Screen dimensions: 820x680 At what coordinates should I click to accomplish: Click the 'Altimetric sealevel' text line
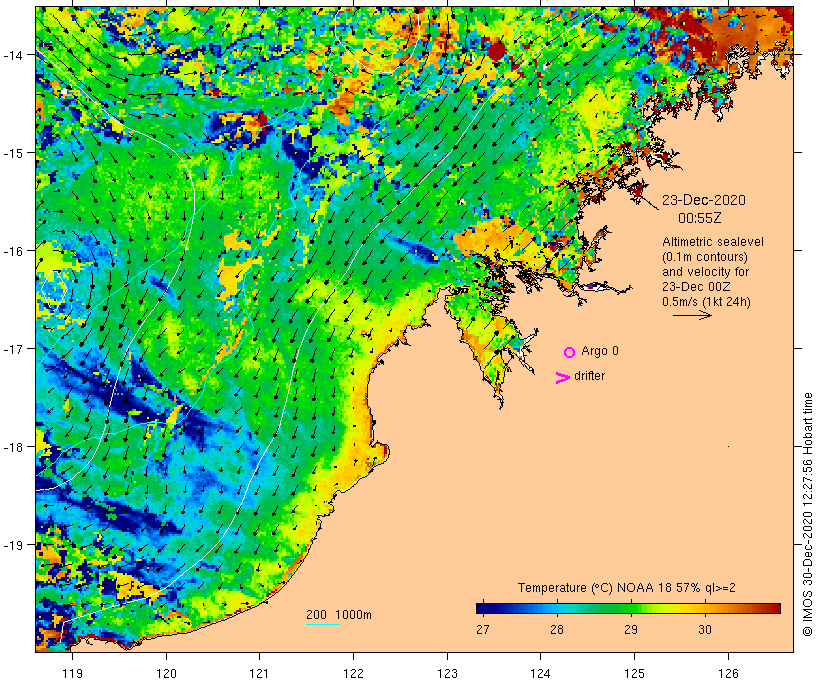713,242
